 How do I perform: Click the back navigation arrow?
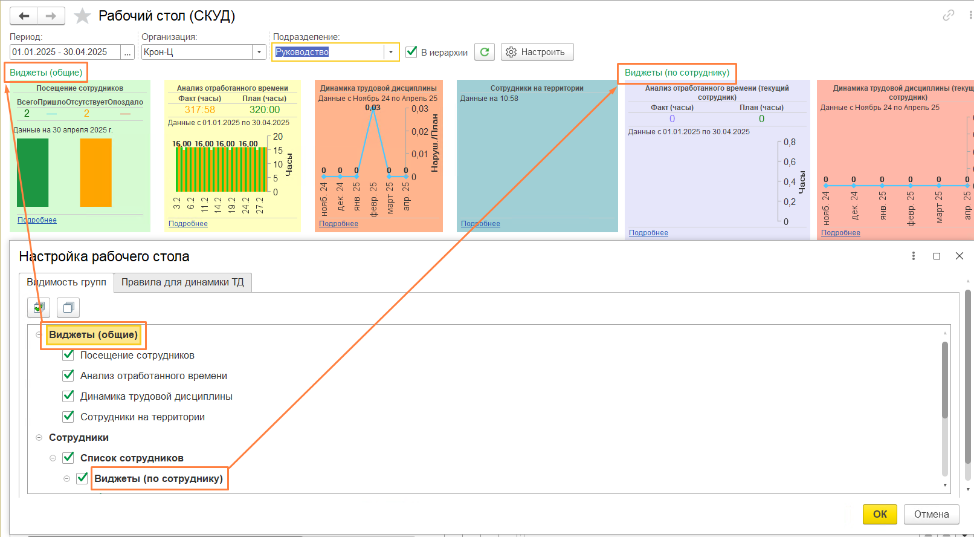coord(23,16)
